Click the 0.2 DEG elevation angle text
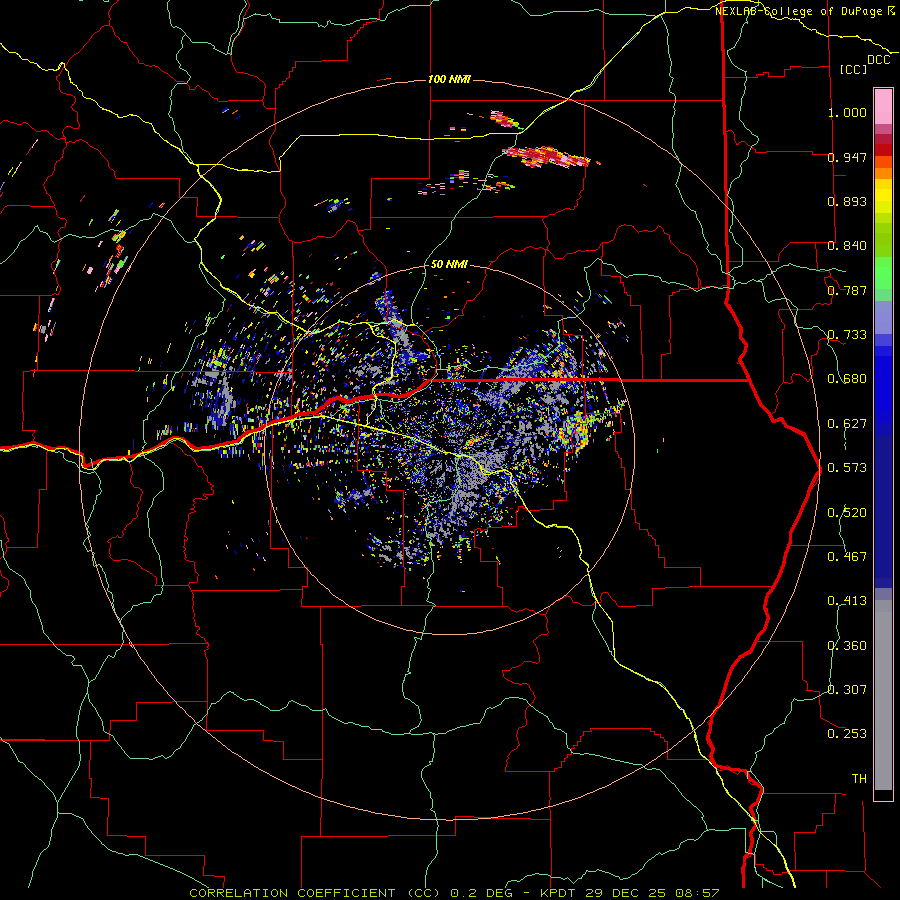The image size is (900, 900). click(x=481, y=893)
